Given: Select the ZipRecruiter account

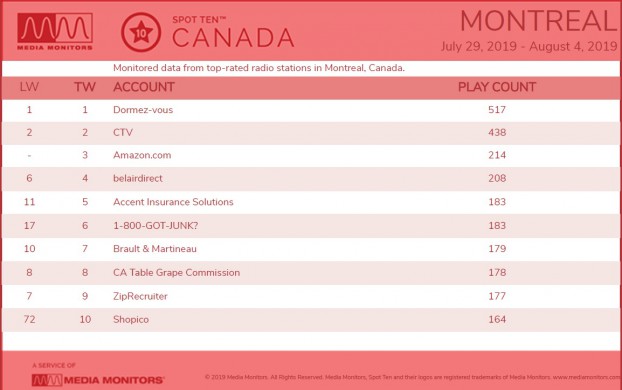Looking at the screenshot, I should 140,296.
